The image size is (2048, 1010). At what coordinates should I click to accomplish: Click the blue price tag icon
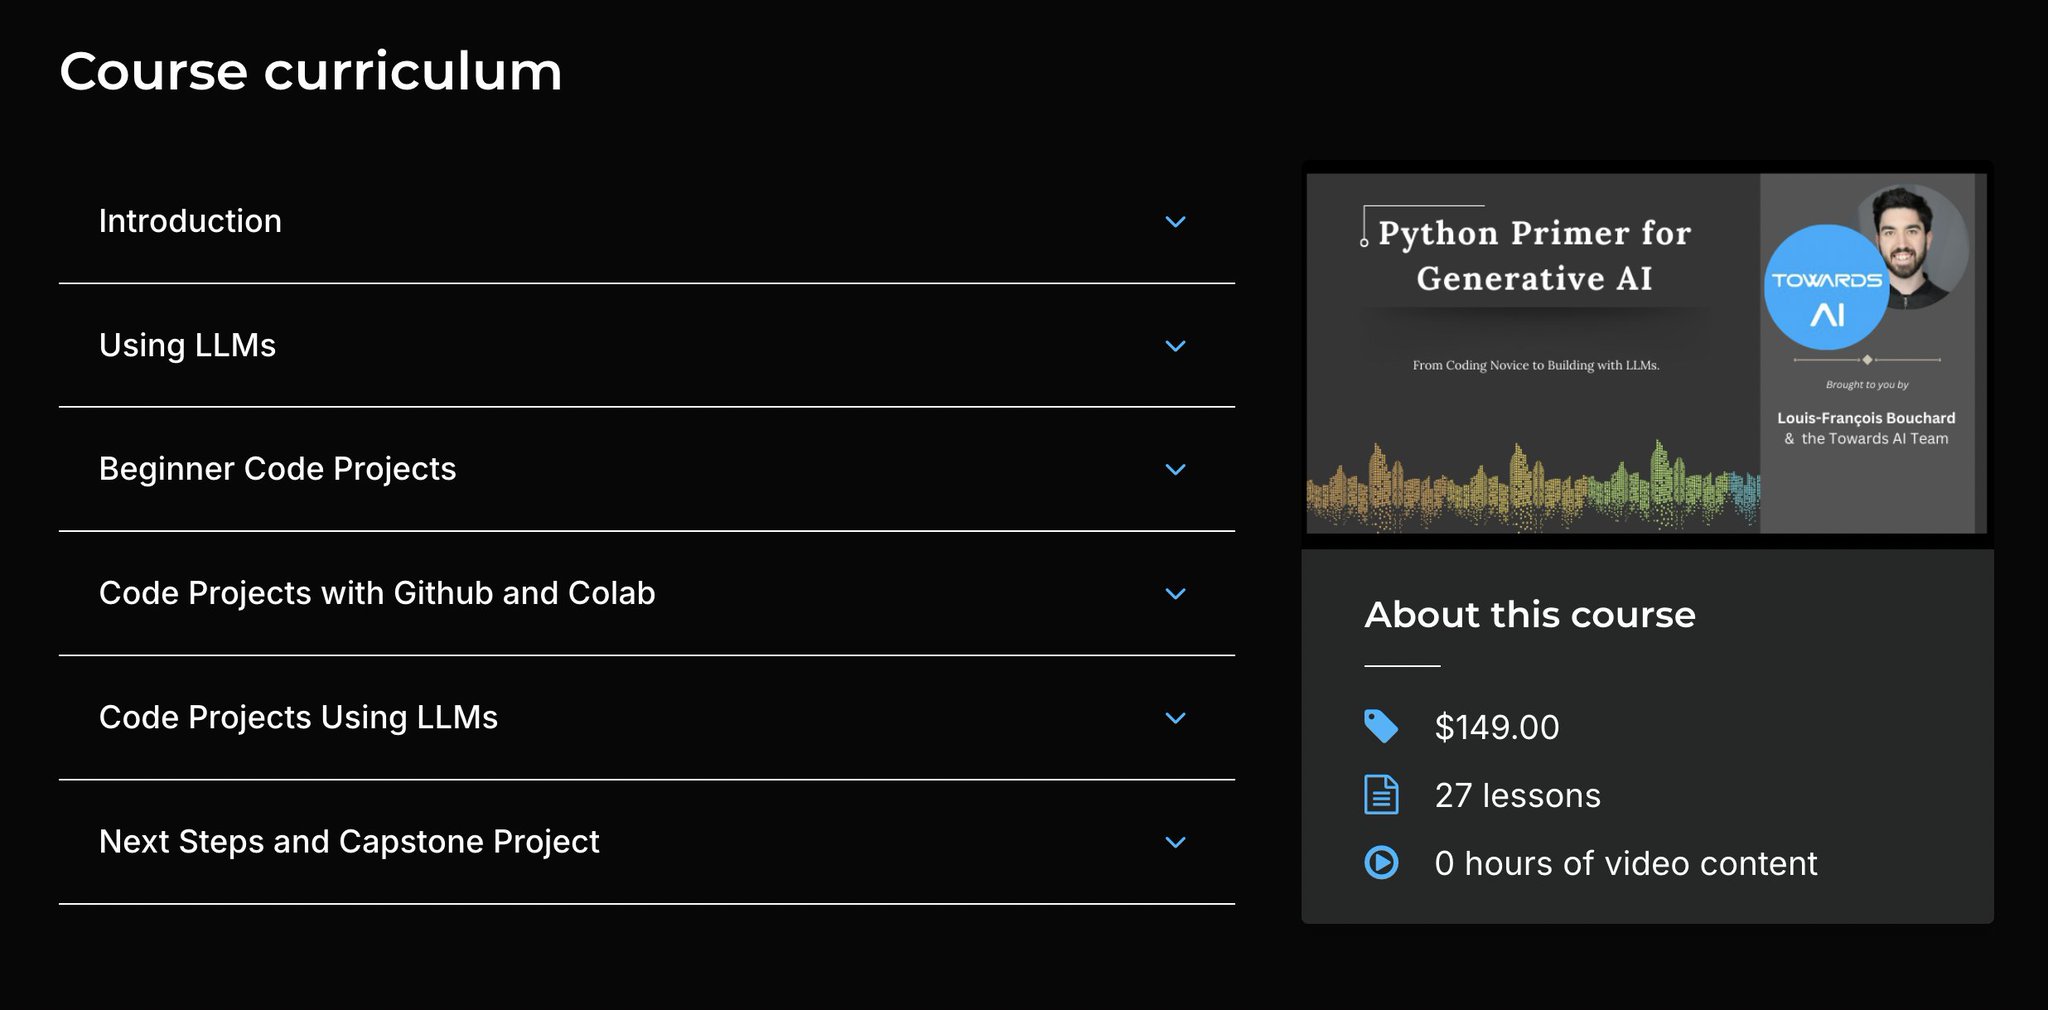click(x=1381, y=726)
